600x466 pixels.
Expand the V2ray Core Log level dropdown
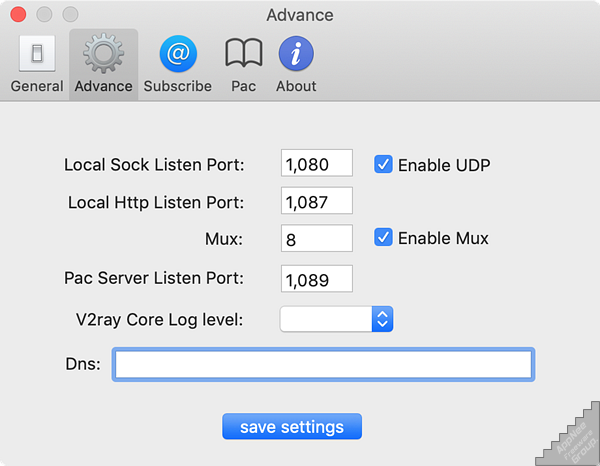[x=336, y=319]
